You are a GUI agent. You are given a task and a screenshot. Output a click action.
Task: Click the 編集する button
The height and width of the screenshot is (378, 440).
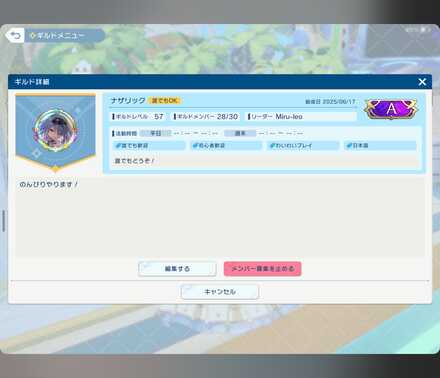pyautogui.click(x=177, y=269)
